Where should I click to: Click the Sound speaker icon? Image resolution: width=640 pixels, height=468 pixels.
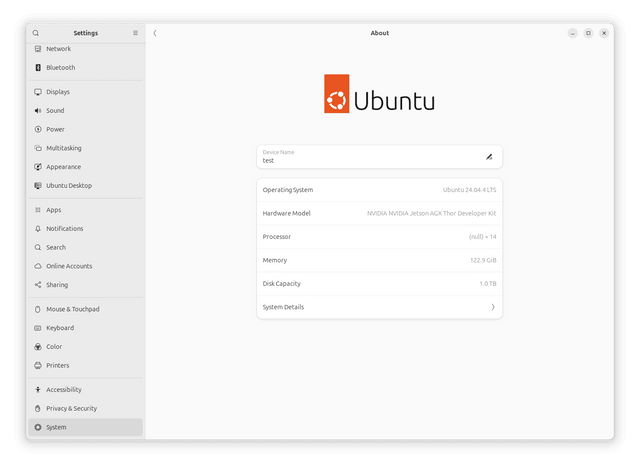[x=38, y=111]
